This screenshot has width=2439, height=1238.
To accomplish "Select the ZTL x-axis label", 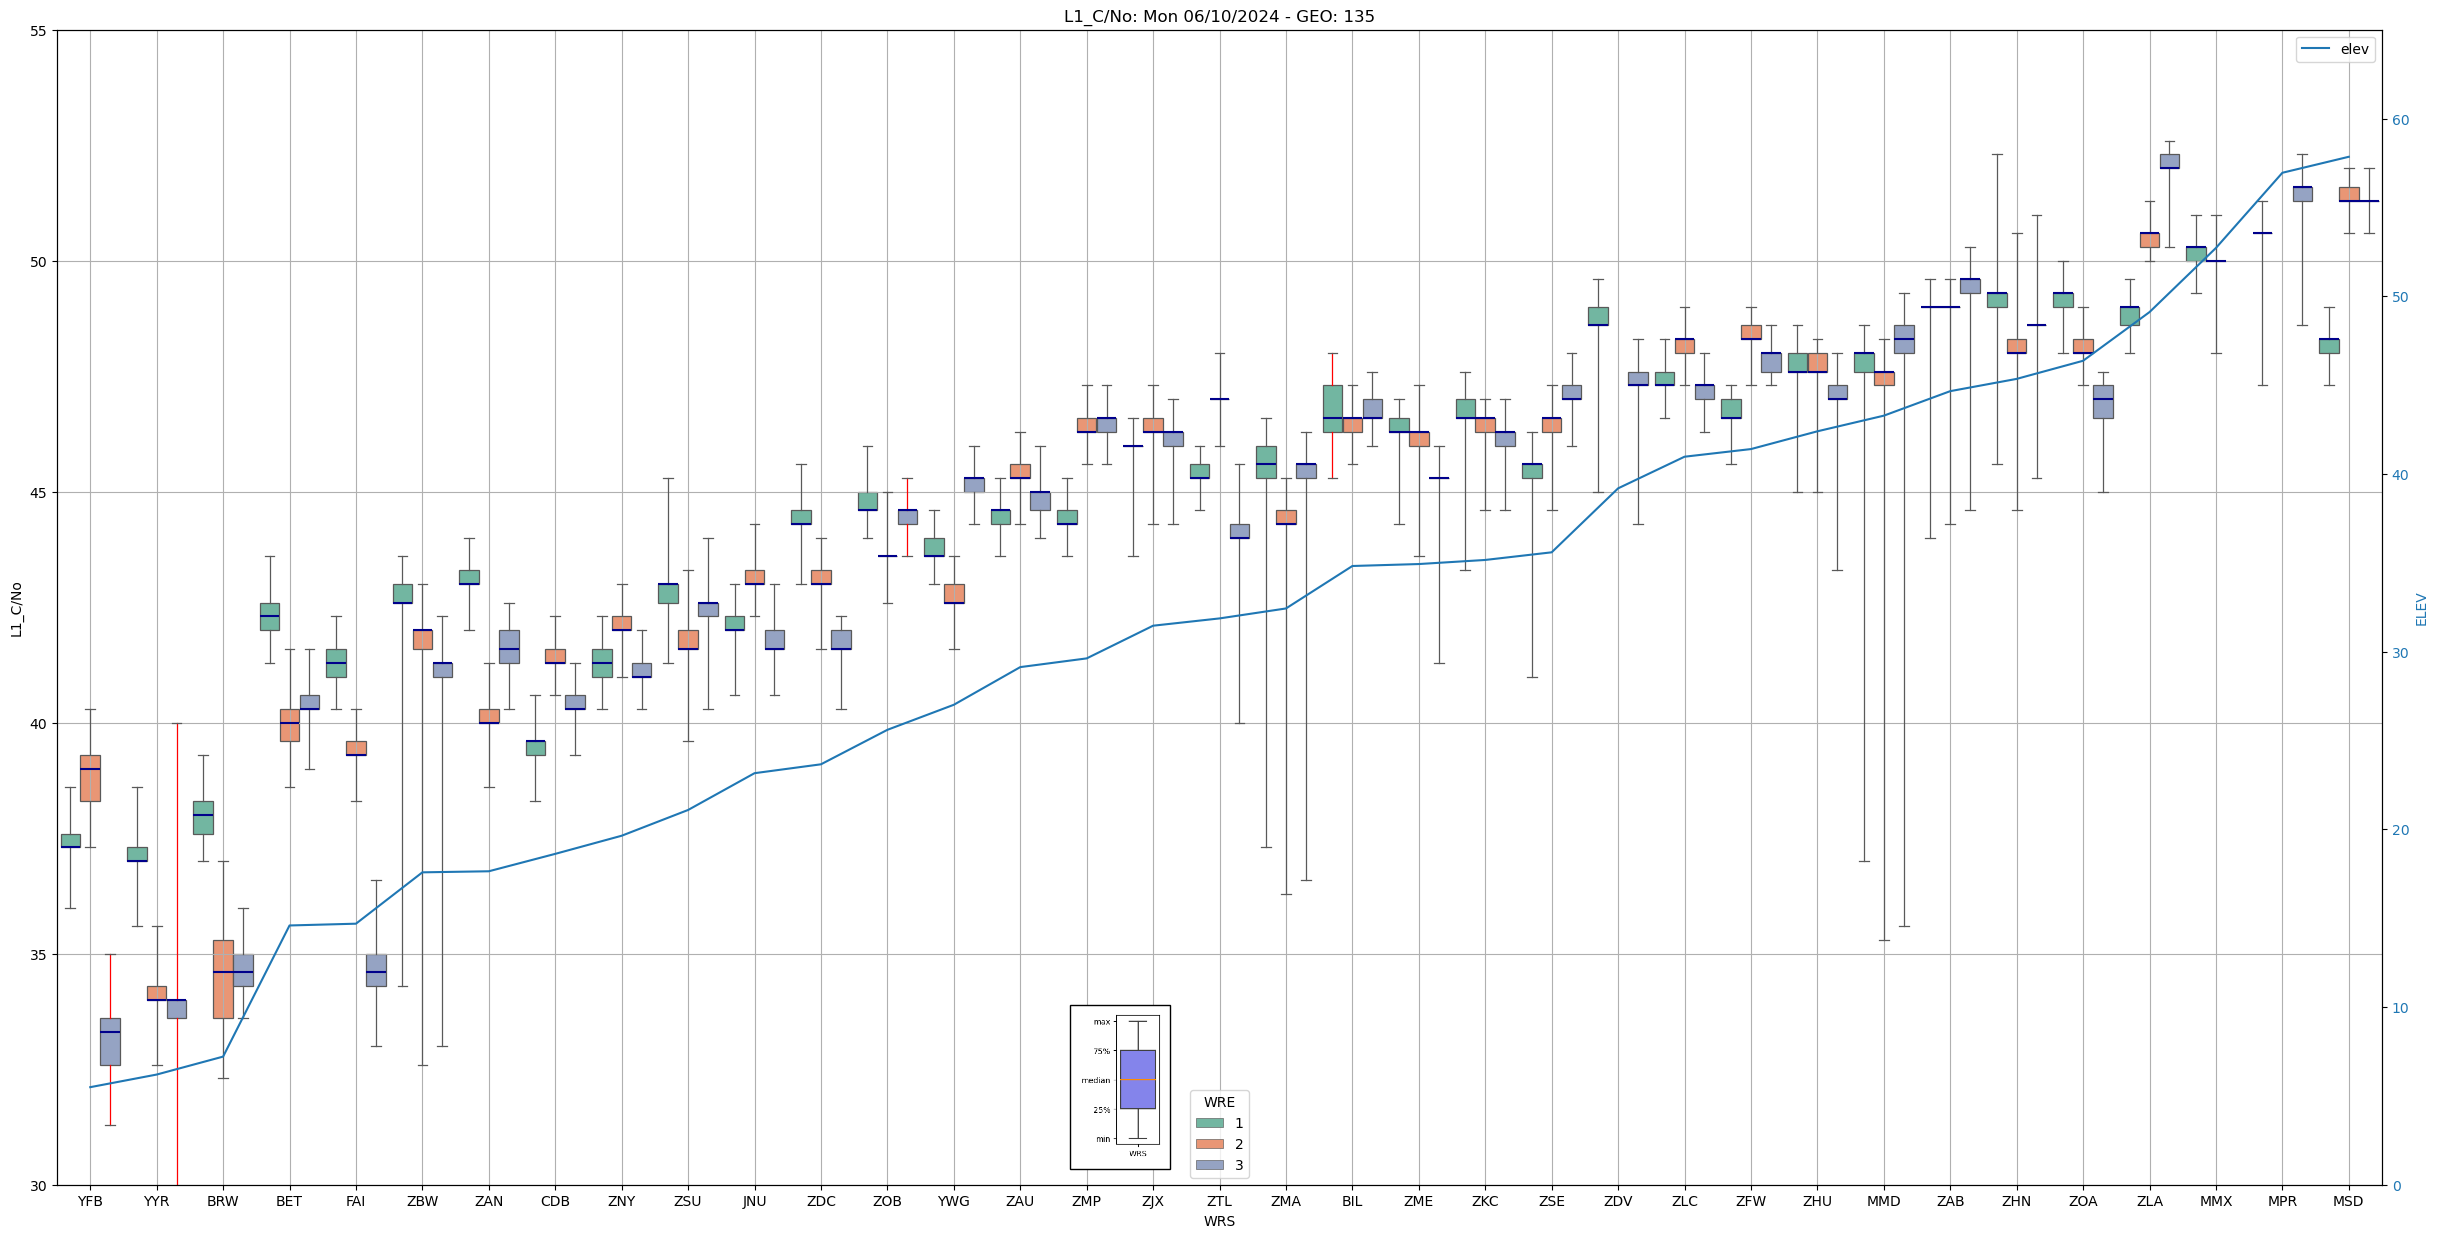I will click(1219, 1201).
